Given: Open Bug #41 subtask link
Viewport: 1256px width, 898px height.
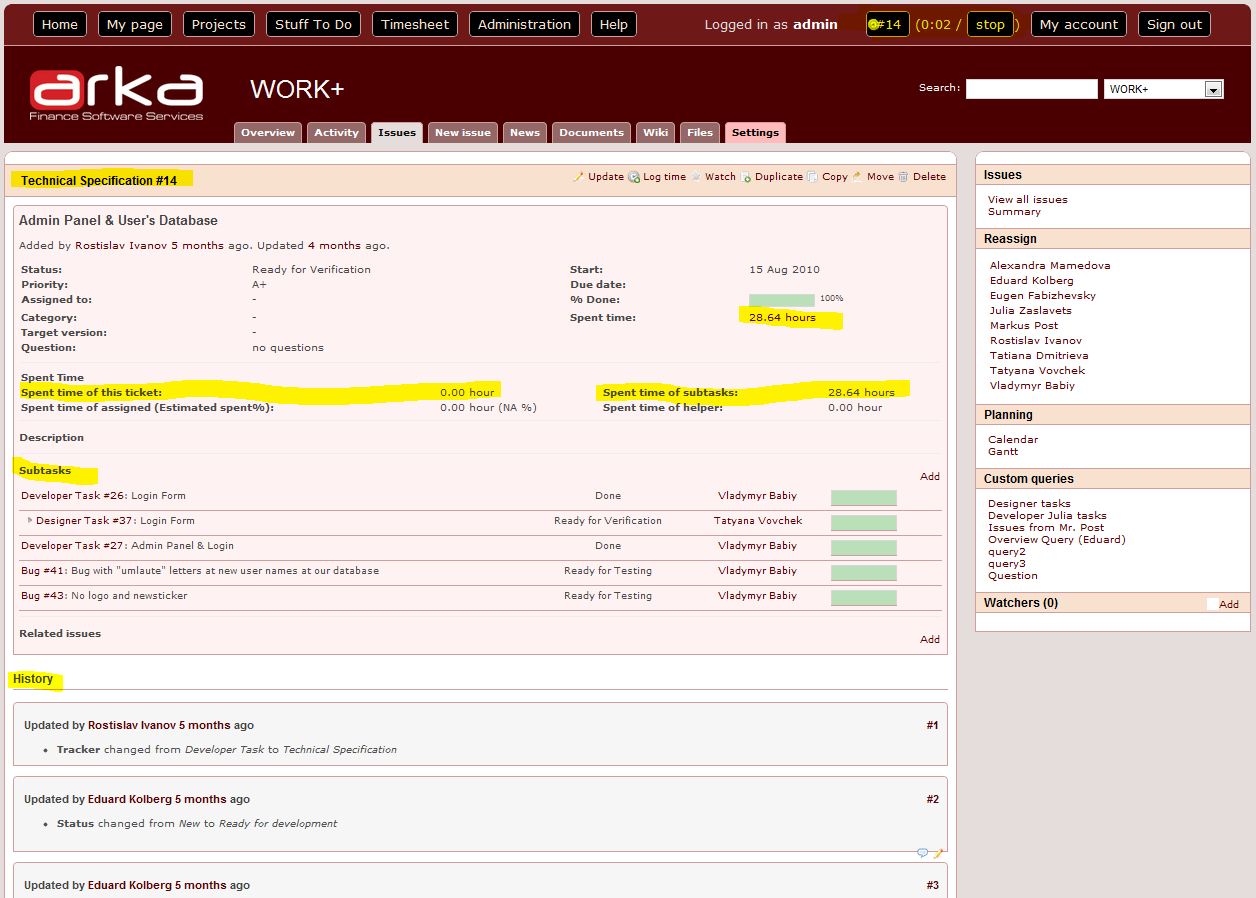Looking at the screenshot, I should pos(44,571).
